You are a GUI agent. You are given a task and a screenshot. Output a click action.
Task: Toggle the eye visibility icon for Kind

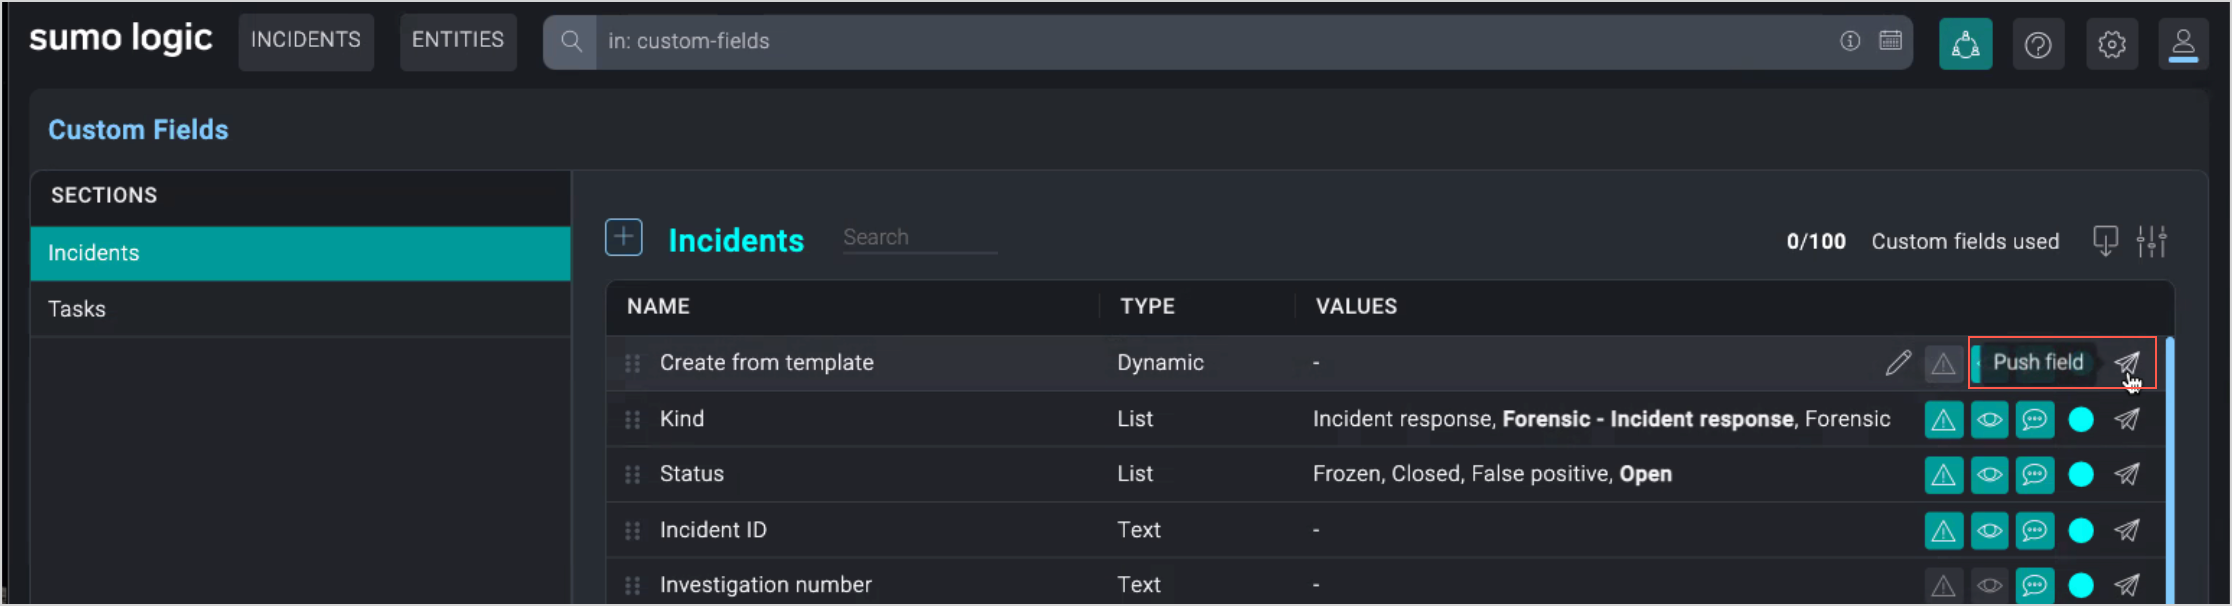[x=1989, y=419]
